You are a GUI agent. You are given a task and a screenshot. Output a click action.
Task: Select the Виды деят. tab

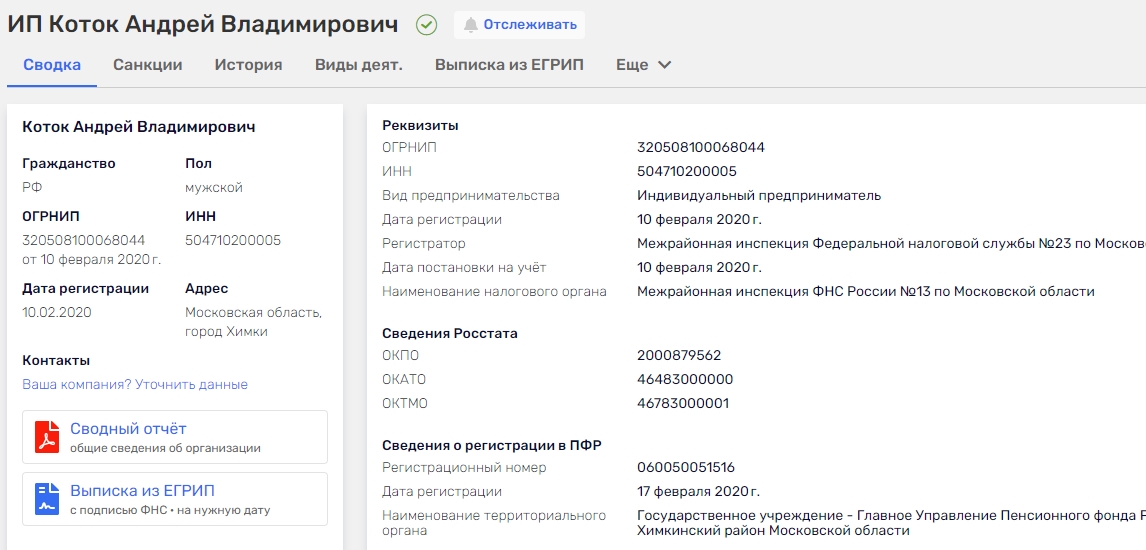point(358,65)
